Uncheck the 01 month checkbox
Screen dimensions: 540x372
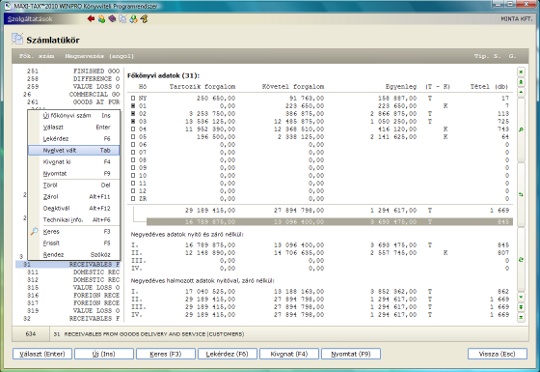click(133, 106)
